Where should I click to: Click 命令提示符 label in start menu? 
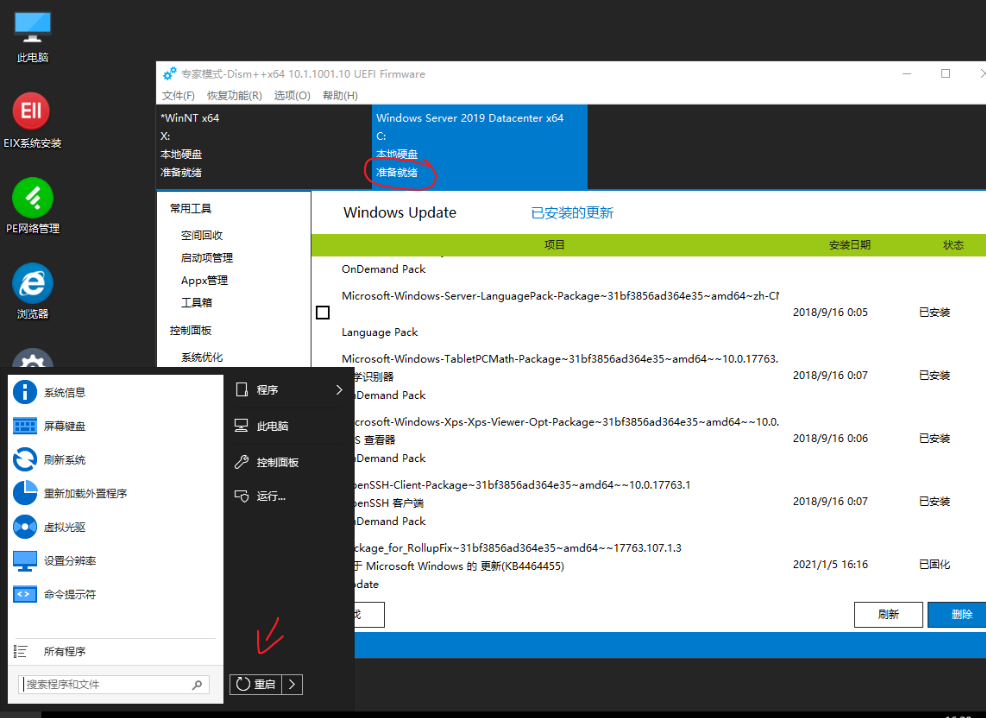click(x=69, y=594)
